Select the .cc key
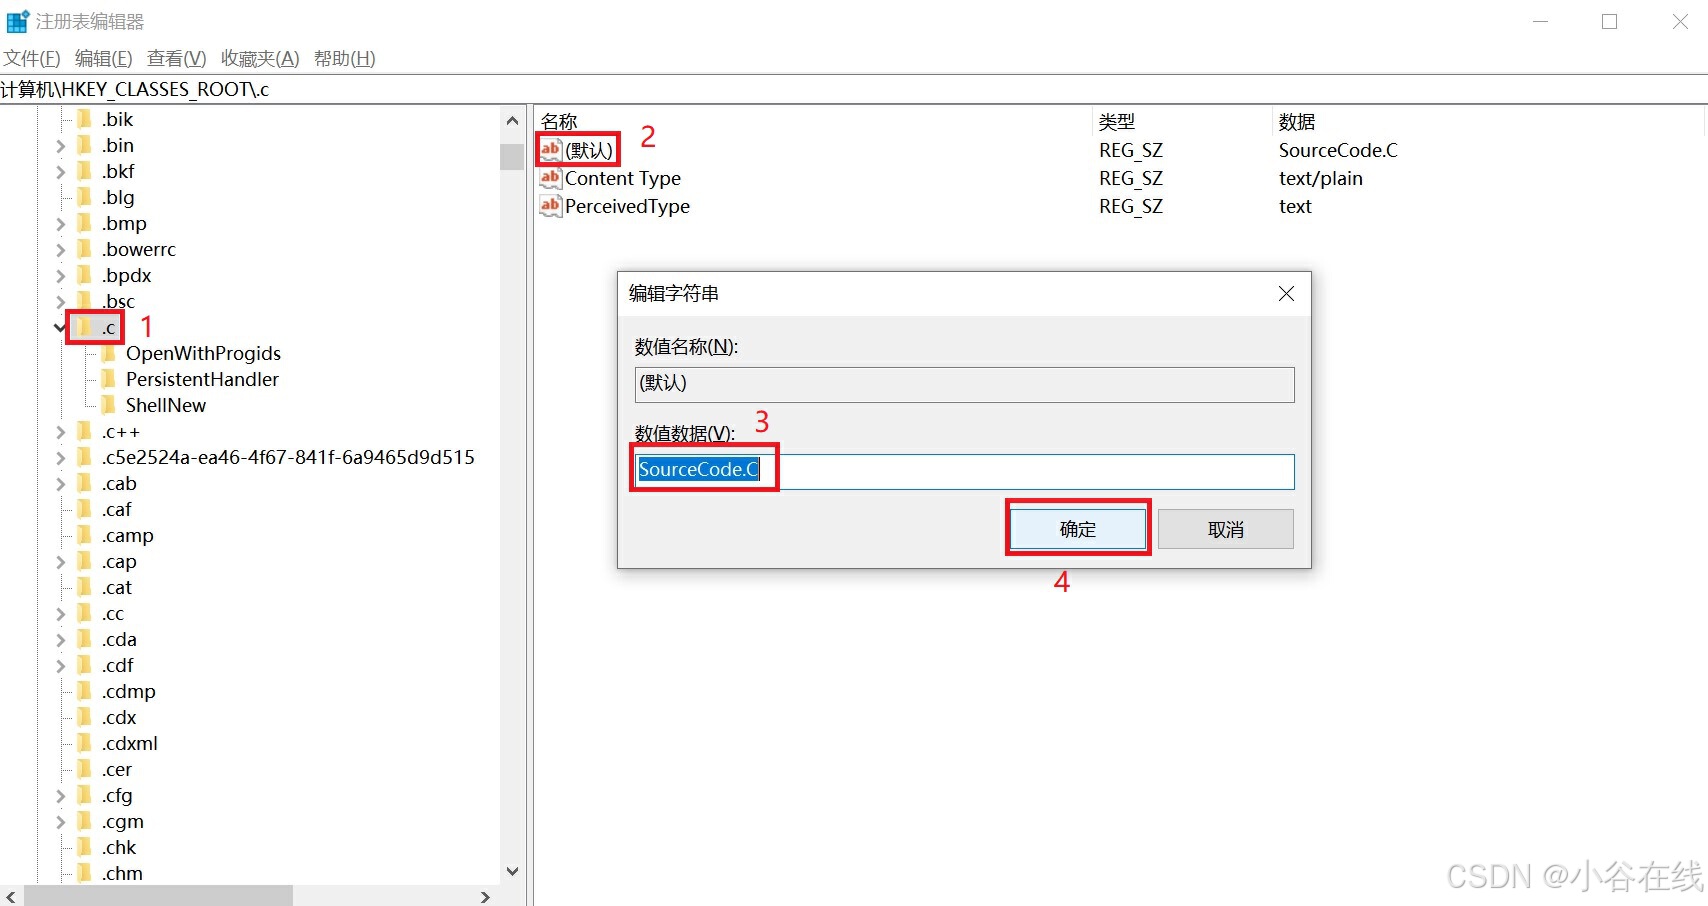This screenshot has width=1708, height=906. click(113, 613)
